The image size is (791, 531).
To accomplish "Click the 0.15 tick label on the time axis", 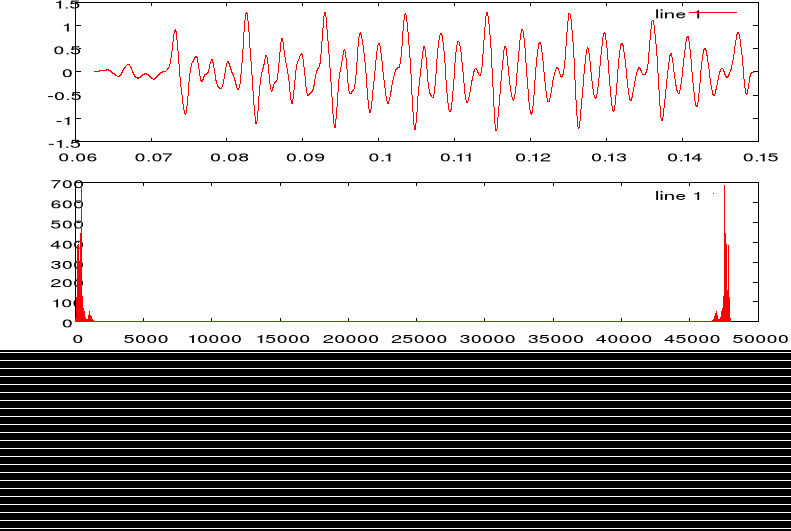I will pyautogui.click(x=762, y=158).
